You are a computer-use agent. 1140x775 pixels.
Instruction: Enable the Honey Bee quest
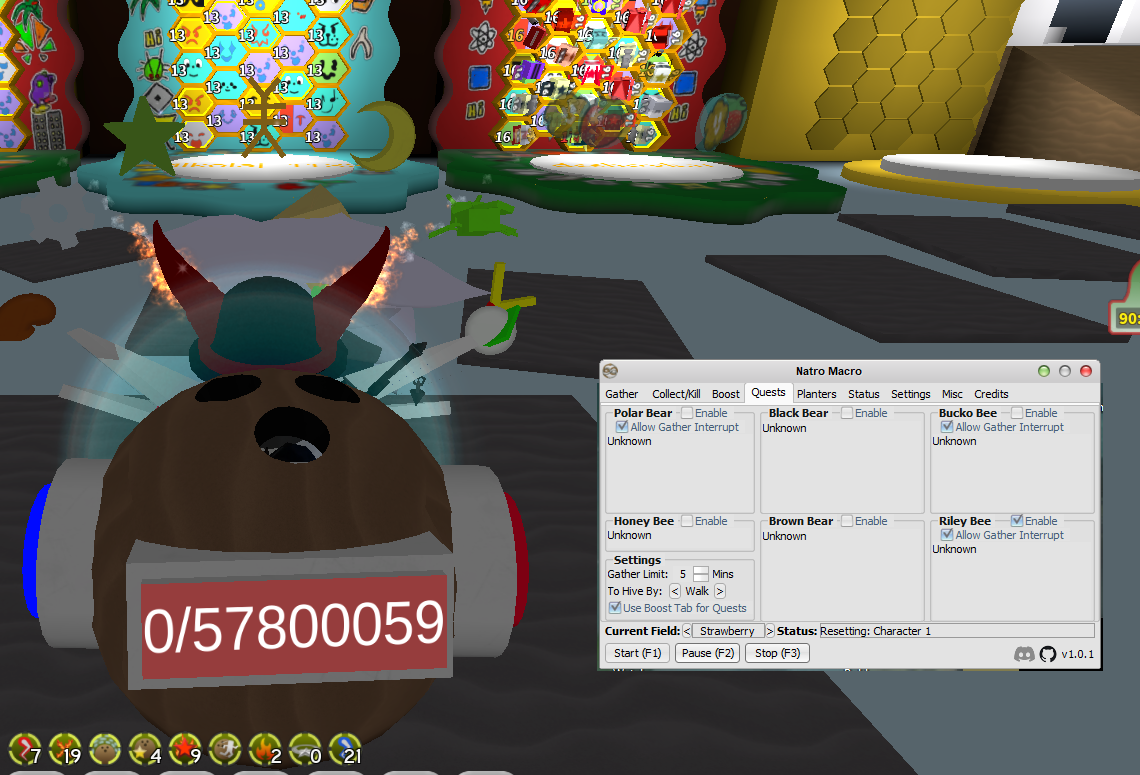tap(687, 521)
